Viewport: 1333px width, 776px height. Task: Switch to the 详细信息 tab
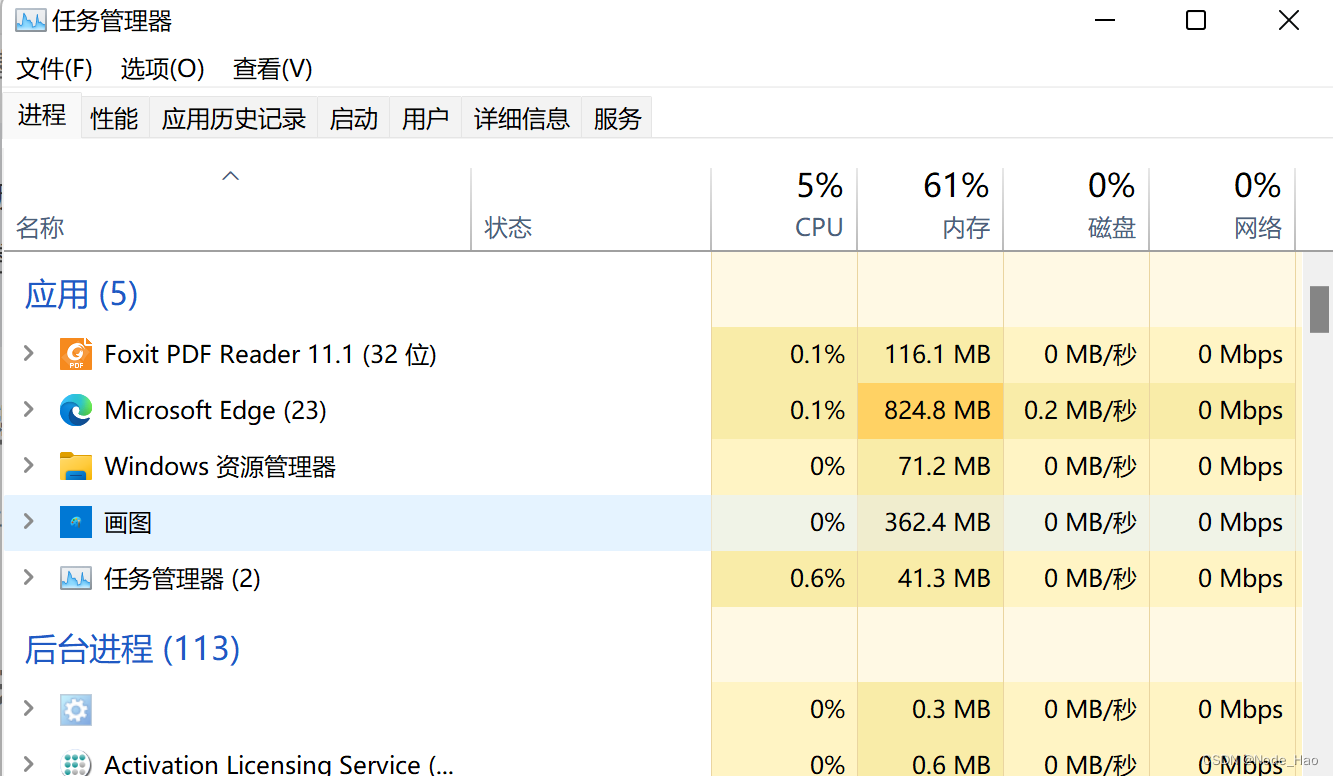click(x=521, y=119)
